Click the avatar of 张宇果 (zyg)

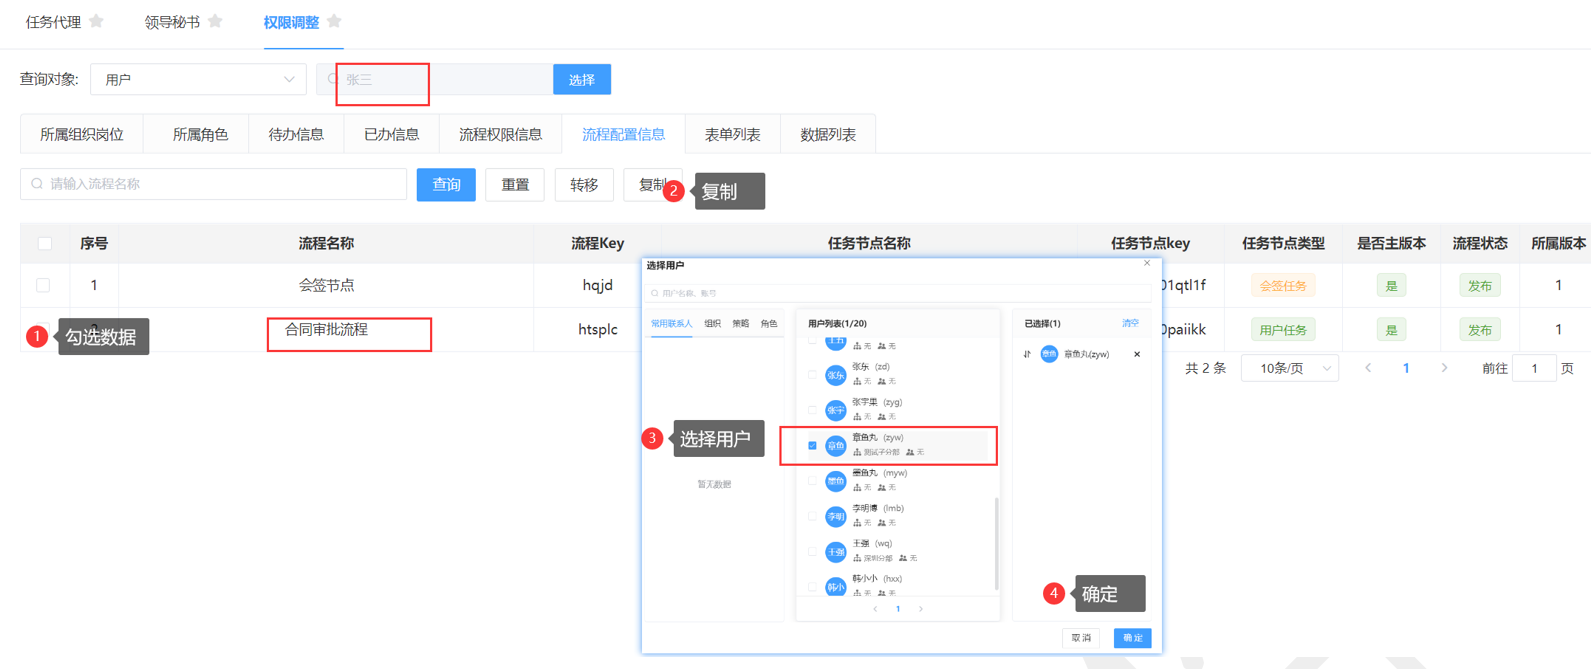835,410
